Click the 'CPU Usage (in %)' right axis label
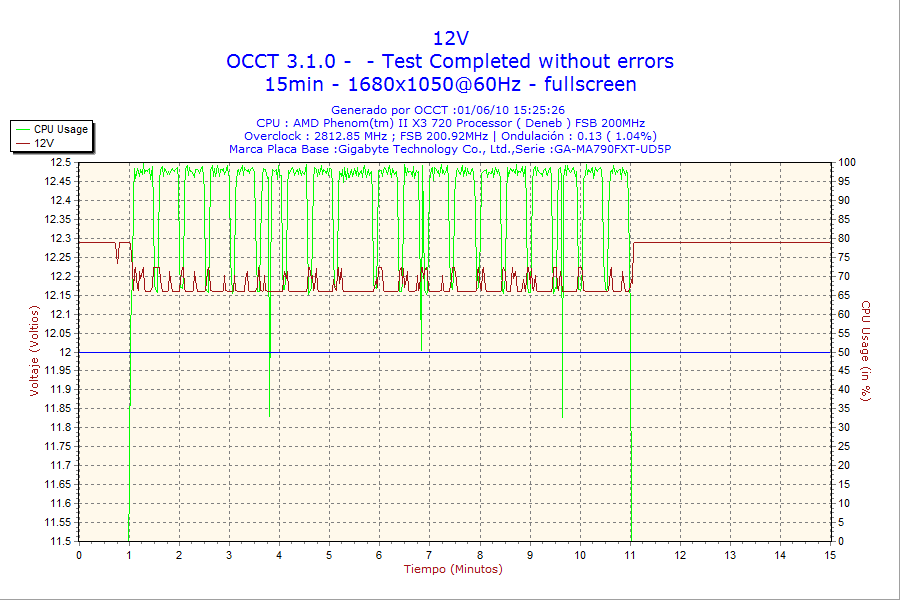Viewport: 900px width, 600px height. click(x=866, y=351)
